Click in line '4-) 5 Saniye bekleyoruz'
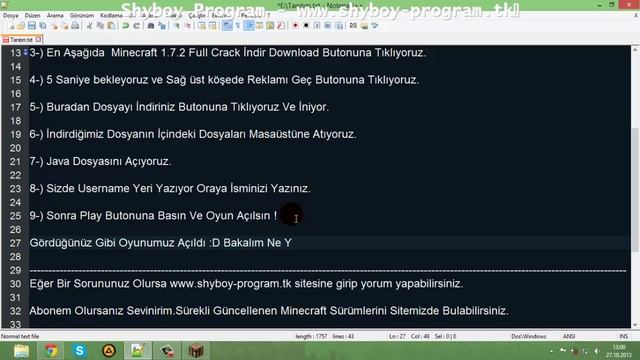Viewport: 640px width, 360px height. [224, 80]
